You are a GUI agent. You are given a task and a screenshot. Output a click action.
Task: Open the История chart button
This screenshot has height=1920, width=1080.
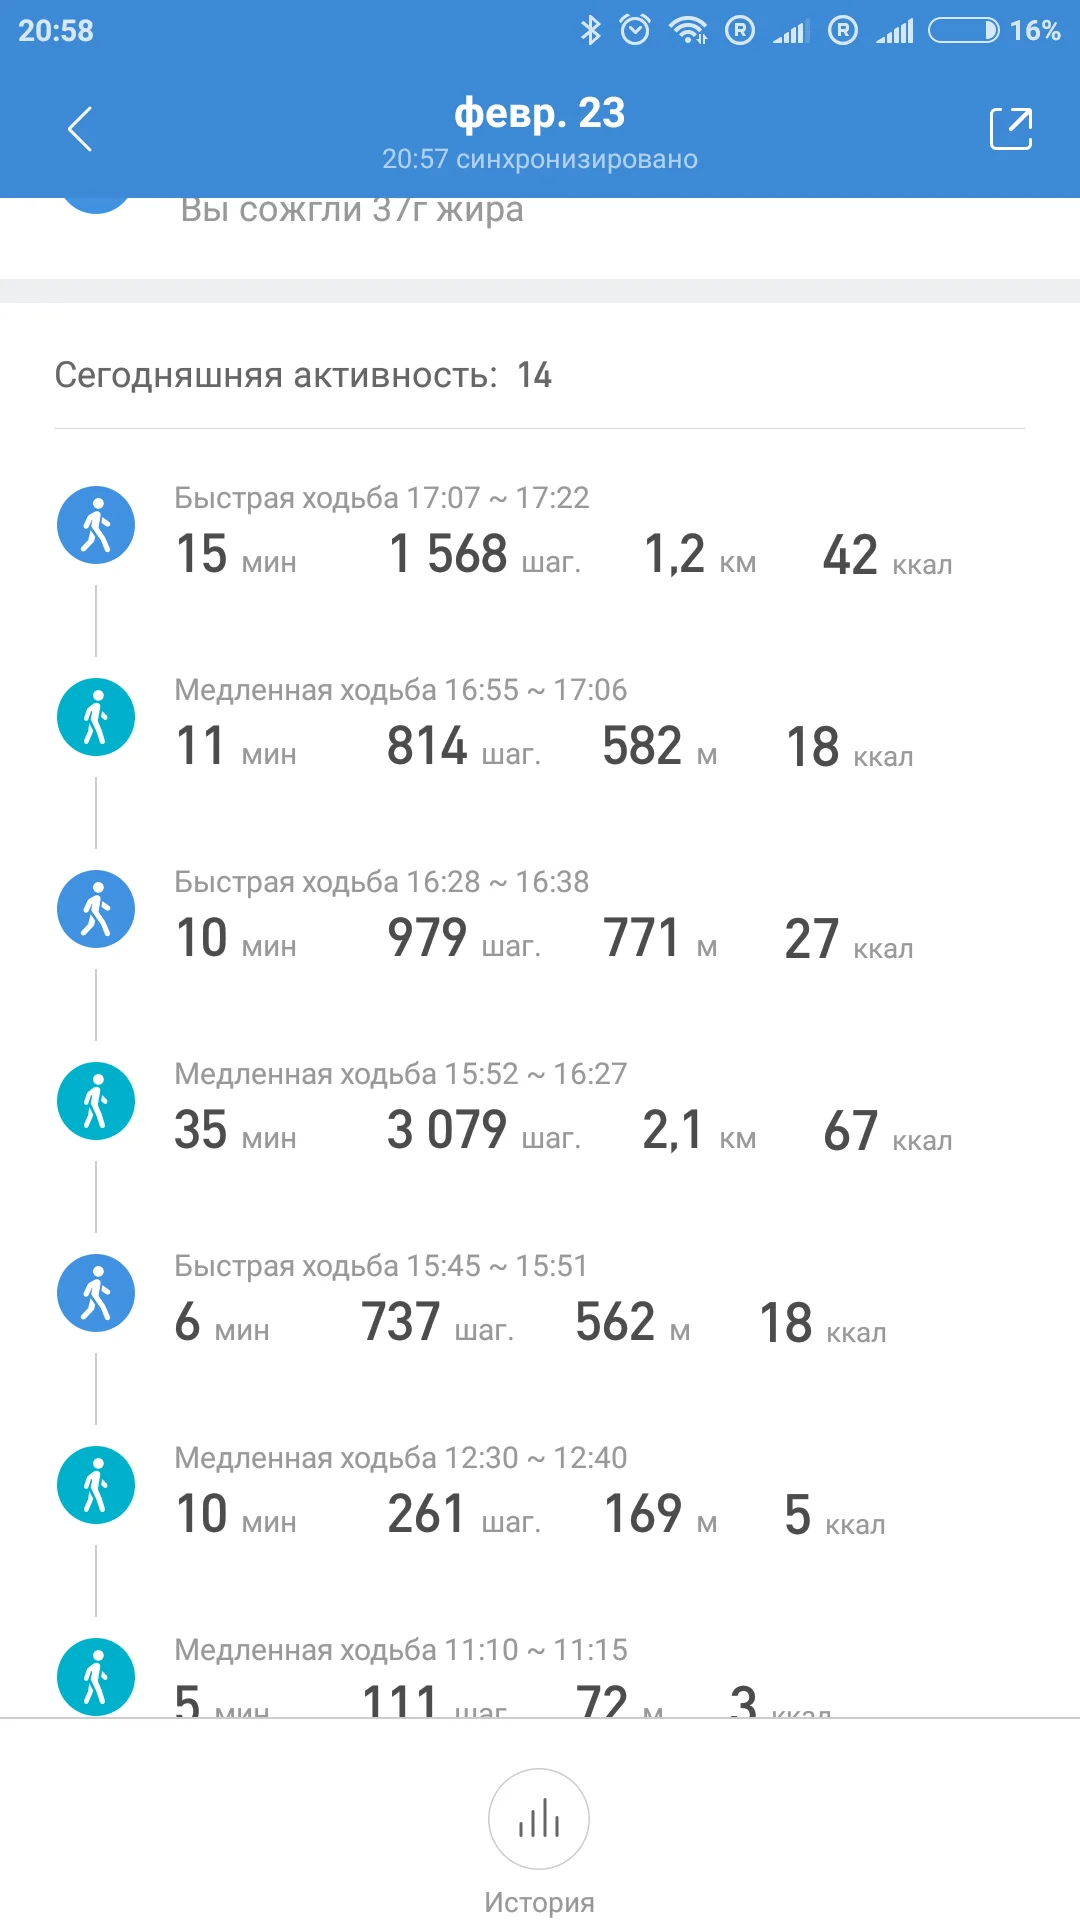pos(539,1818)
